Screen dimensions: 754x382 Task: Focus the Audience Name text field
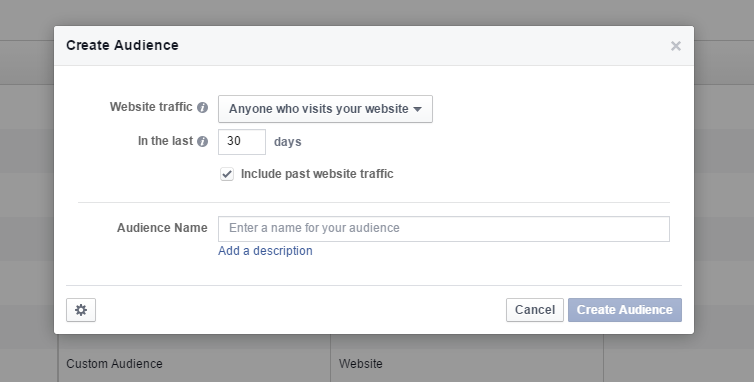pyautogui.click(x=444, y=229)
